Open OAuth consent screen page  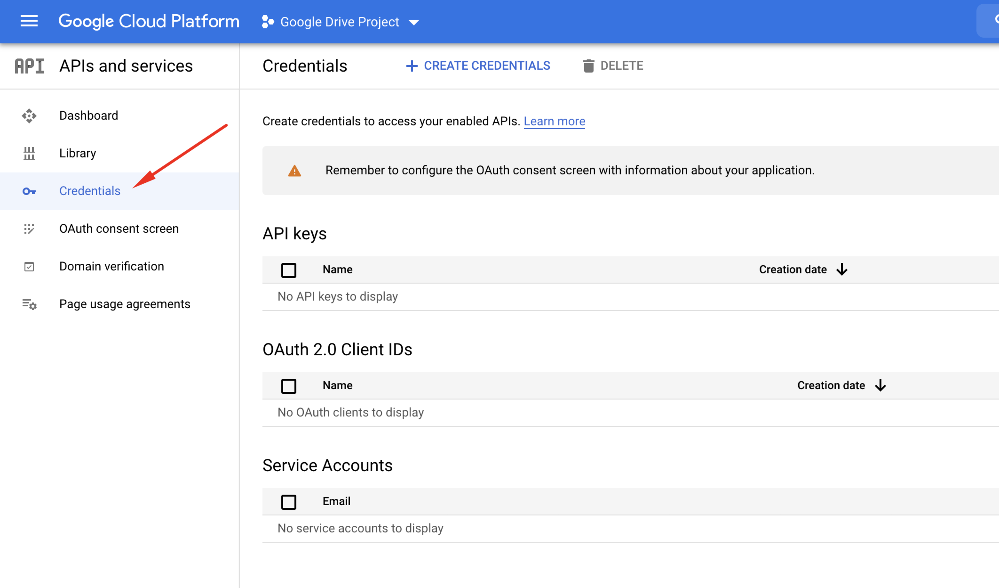click(x=120, y=229)
